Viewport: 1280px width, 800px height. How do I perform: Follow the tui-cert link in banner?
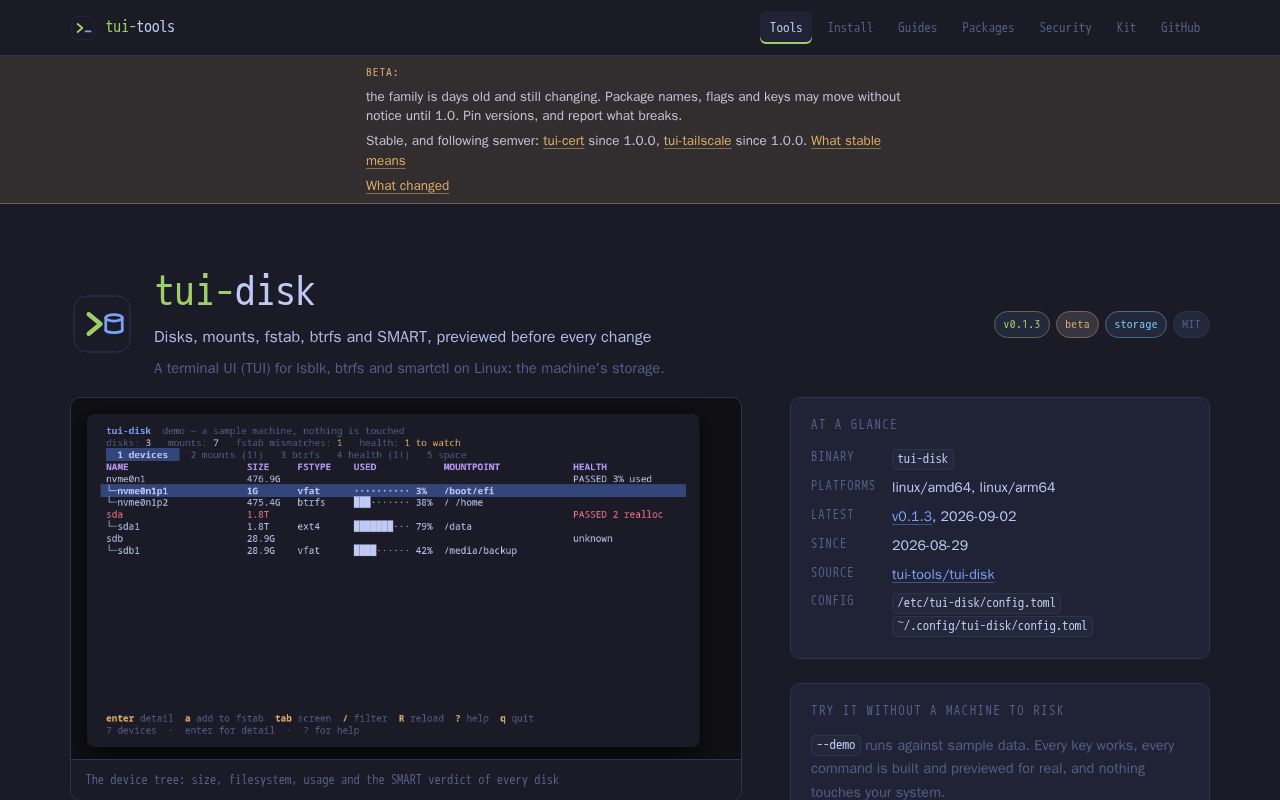tap(563, 141)
